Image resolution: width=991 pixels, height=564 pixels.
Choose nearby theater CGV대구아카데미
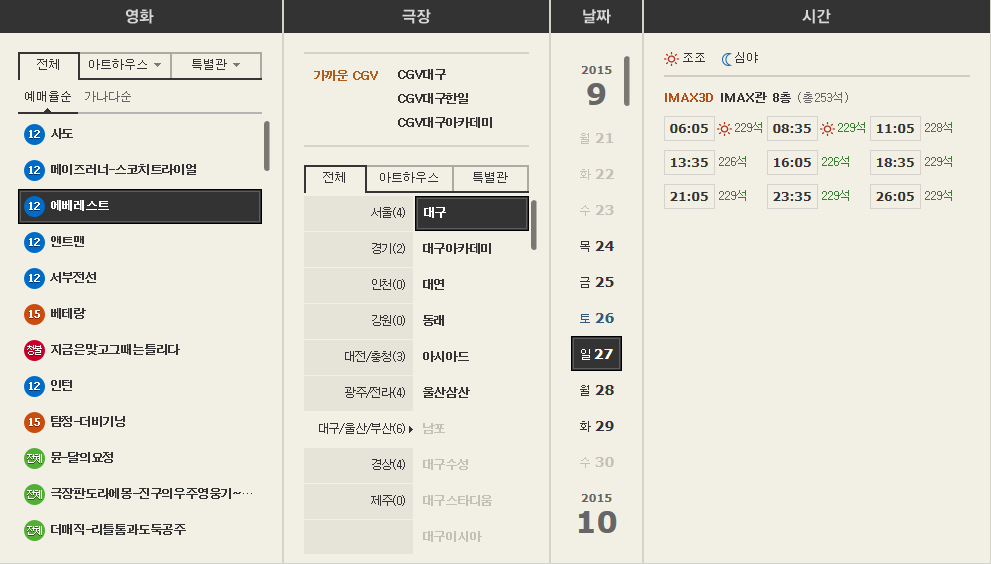point(445,123)
